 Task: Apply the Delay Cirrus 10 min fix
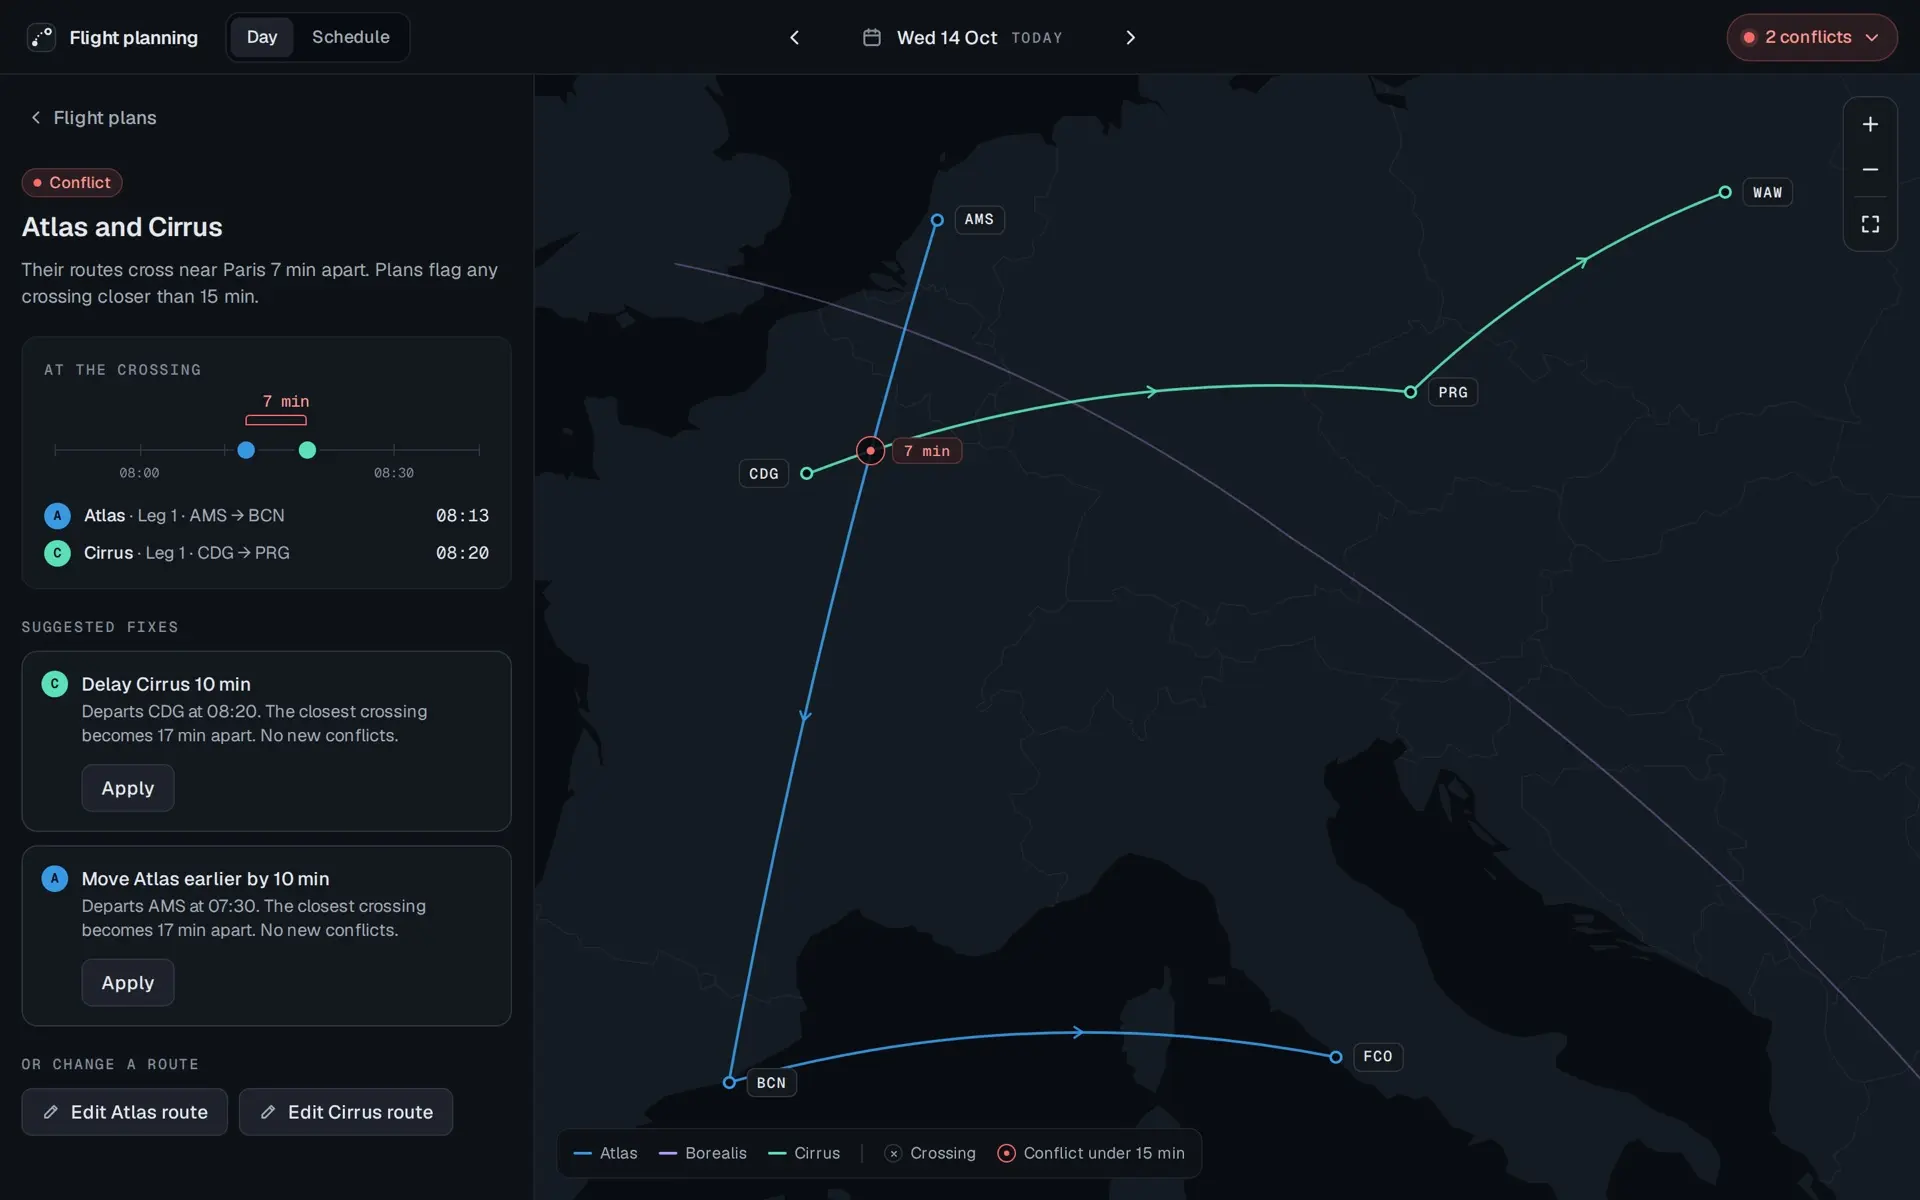pyautogui.click(x=128, y=788)
